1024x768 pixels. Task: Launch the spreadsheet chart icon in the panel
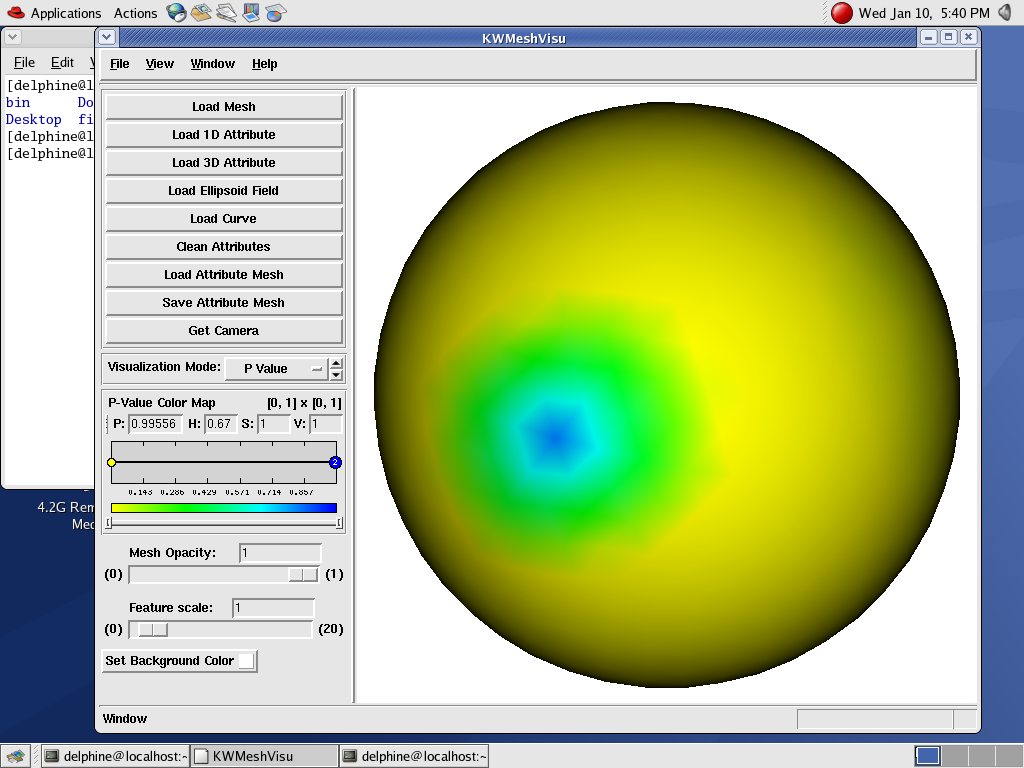pos(276,13)
